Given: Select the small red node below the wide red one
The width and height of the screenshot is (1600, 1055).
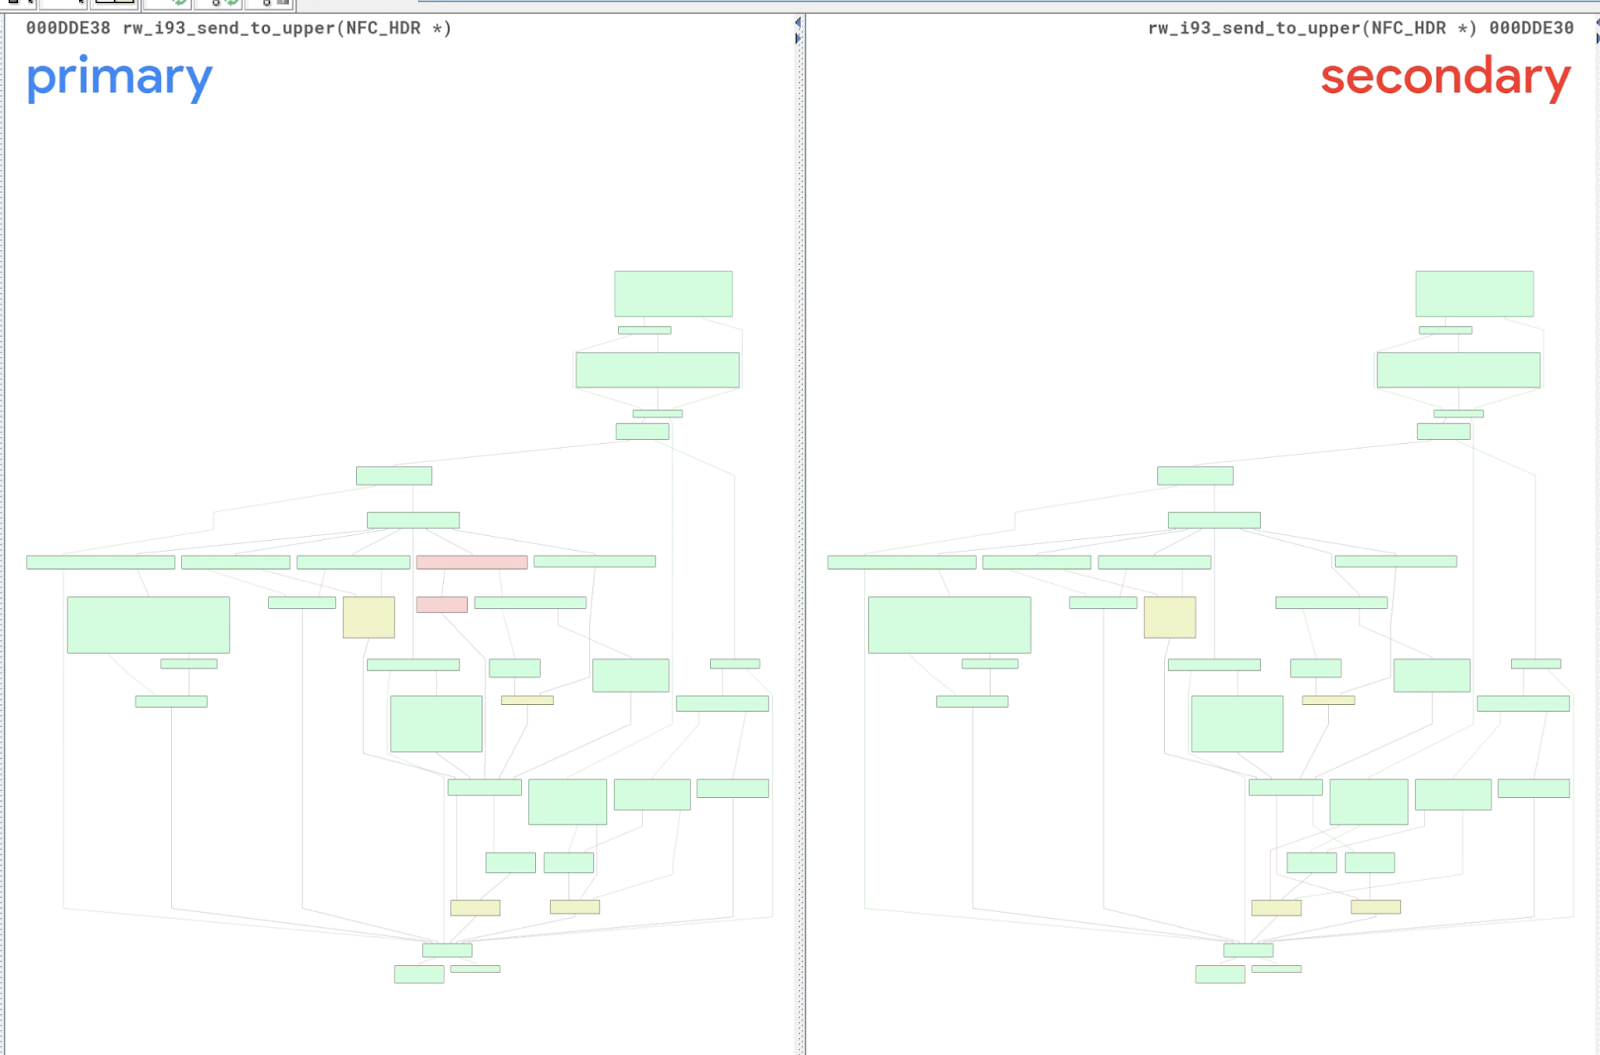Looking at the screenshot, I should click(442, 604).
